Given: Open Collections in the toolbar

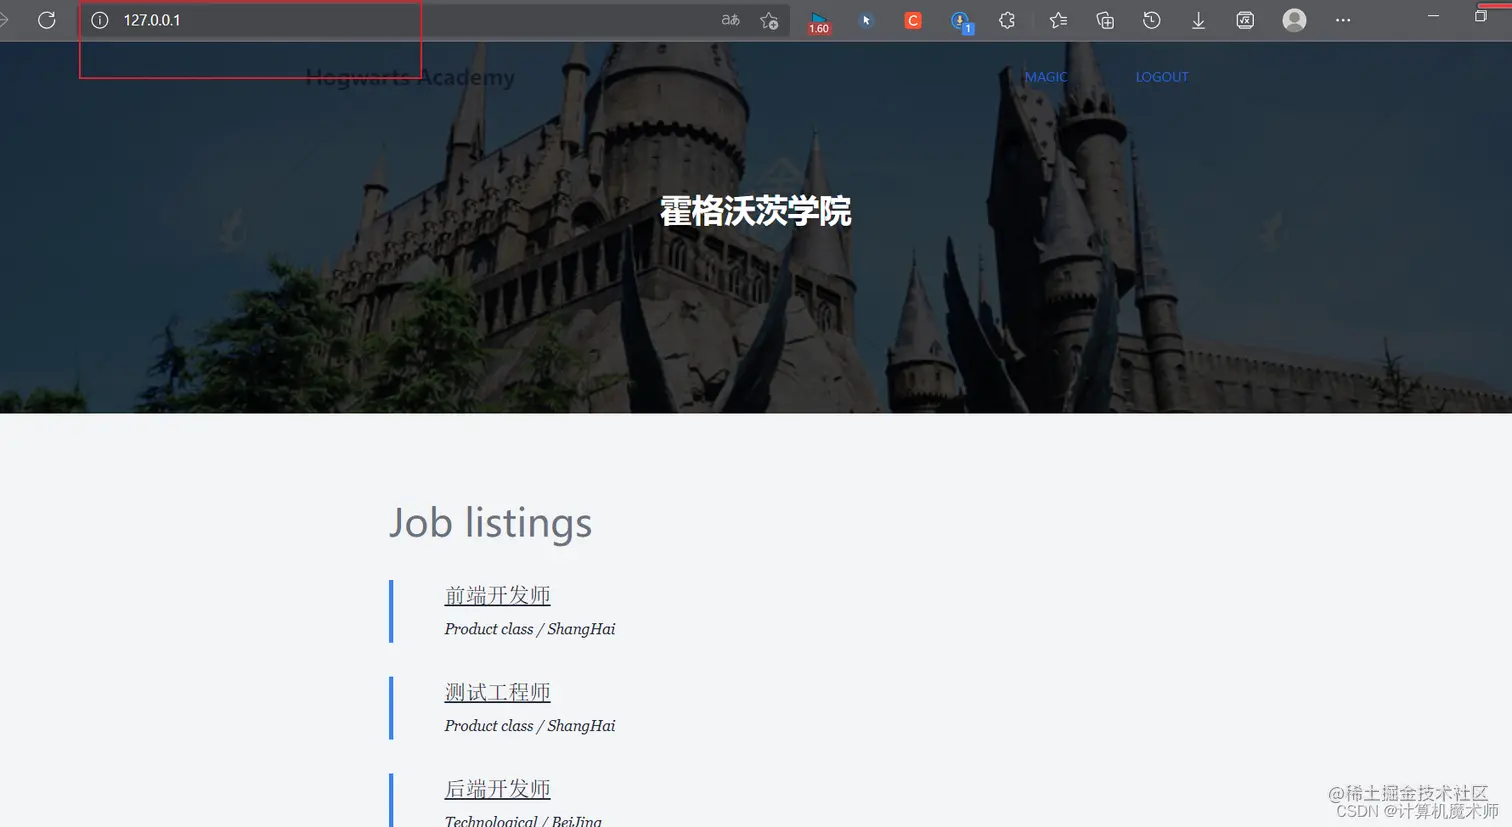Looking at the screenshot, I should tap(1104, 20).
